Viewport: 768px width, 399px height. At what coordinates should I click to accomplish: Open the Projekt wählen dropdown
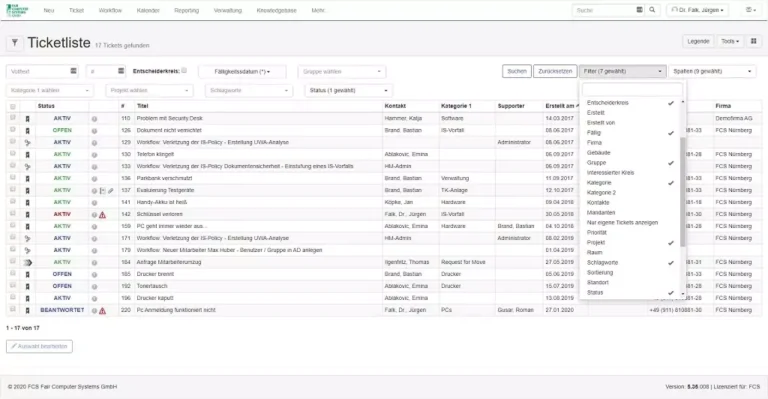point(149,91)
